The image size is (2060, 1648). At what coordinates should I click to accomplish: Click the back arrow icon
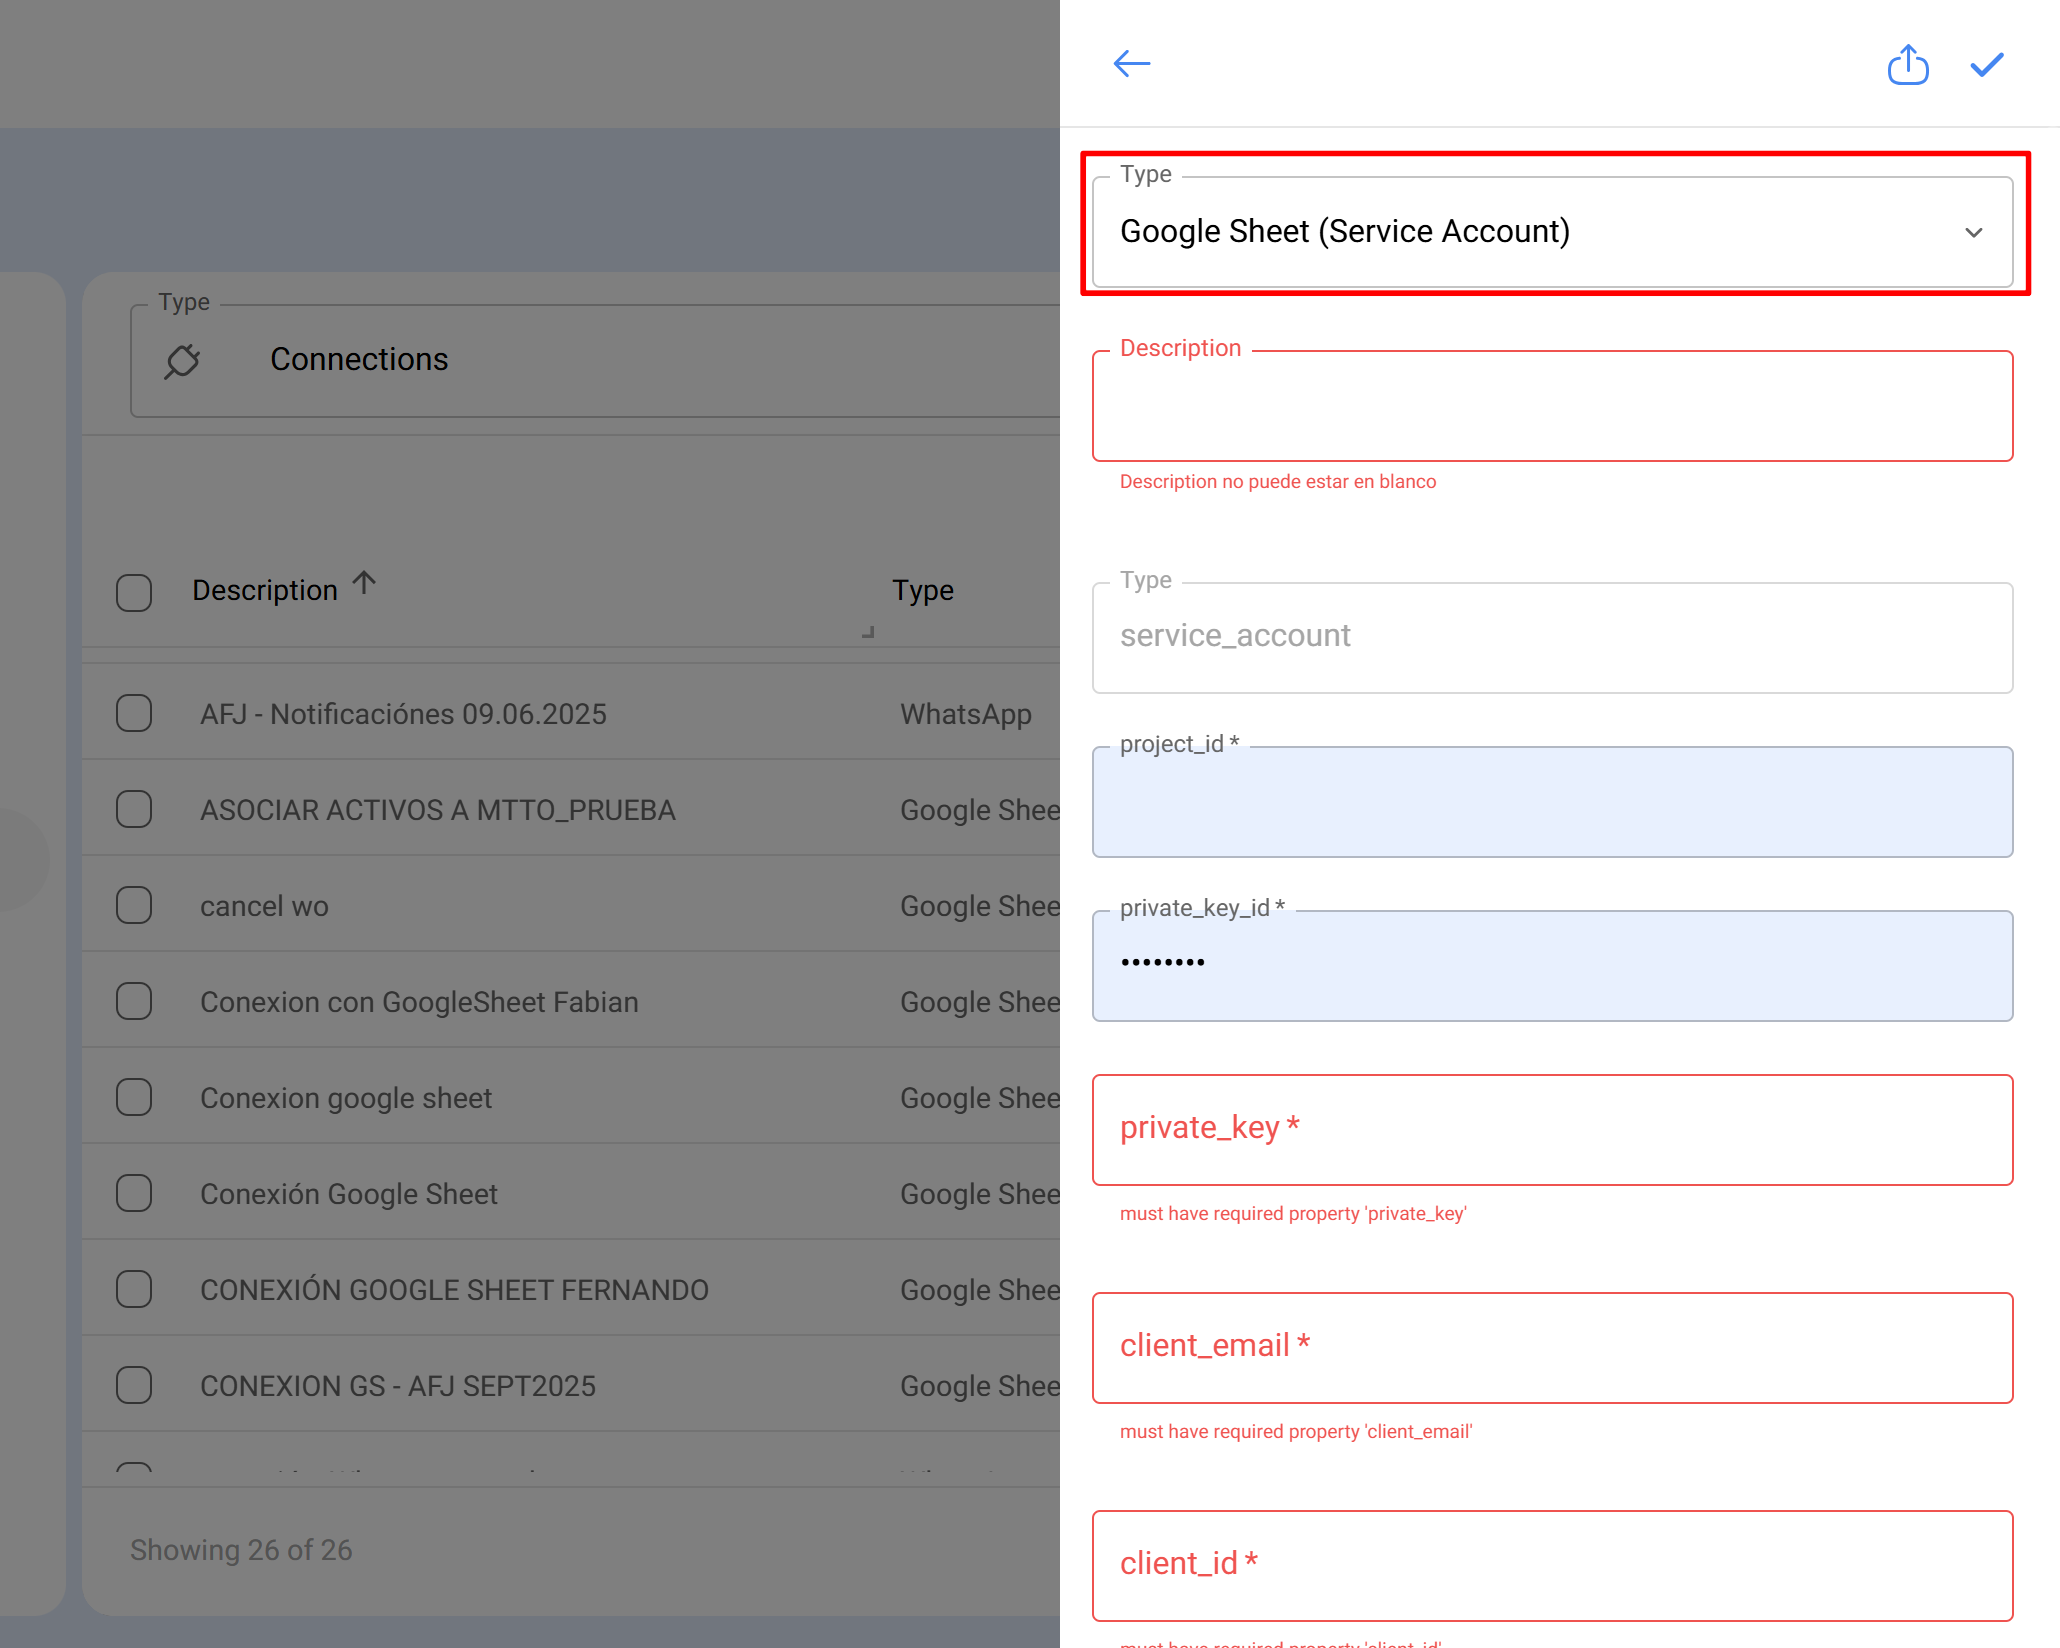coord(1131,64)
